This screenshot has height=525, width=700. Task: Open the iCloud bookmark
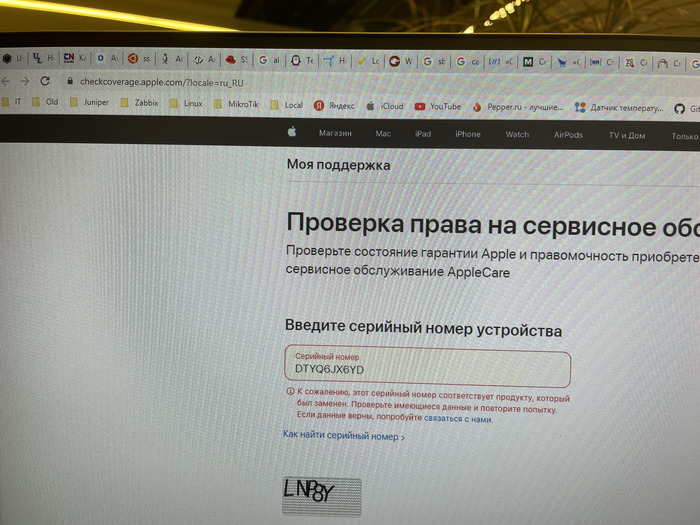tap(385, 106)
